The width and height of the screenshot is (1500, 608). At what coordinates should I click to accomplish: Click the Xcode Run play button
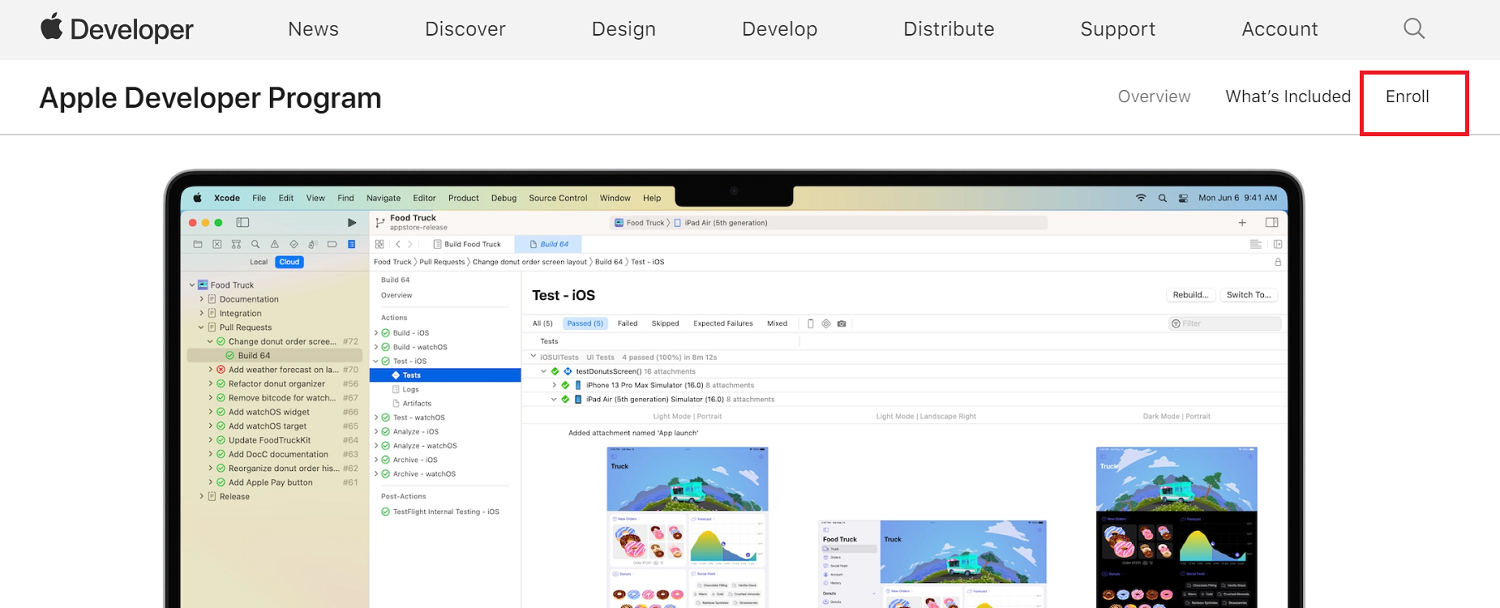click(x=351, y=222)
